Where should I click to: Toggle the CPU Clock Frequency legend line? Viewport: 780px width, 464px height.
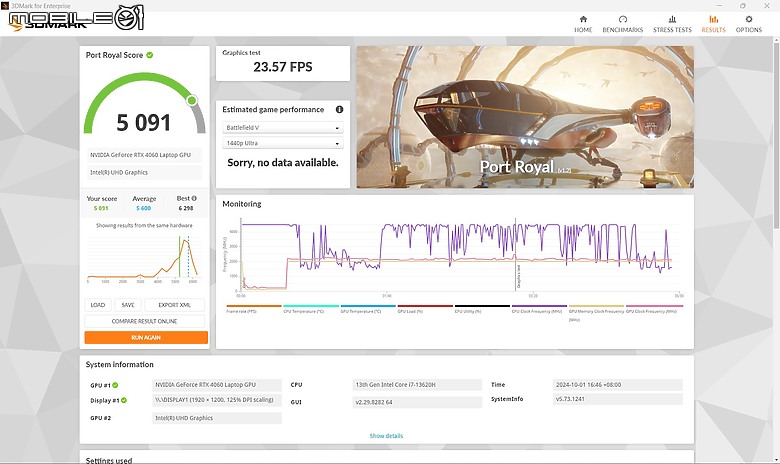point(539,306)
